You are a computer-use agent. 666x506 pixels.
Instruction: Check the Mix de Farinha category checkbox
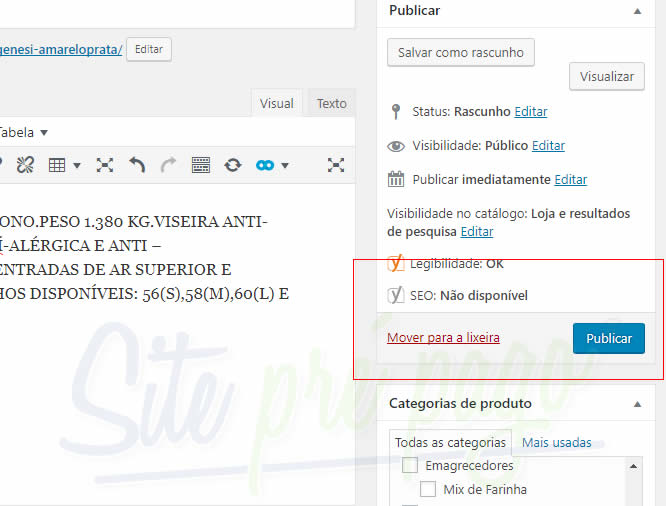click(x=428, y=490)
